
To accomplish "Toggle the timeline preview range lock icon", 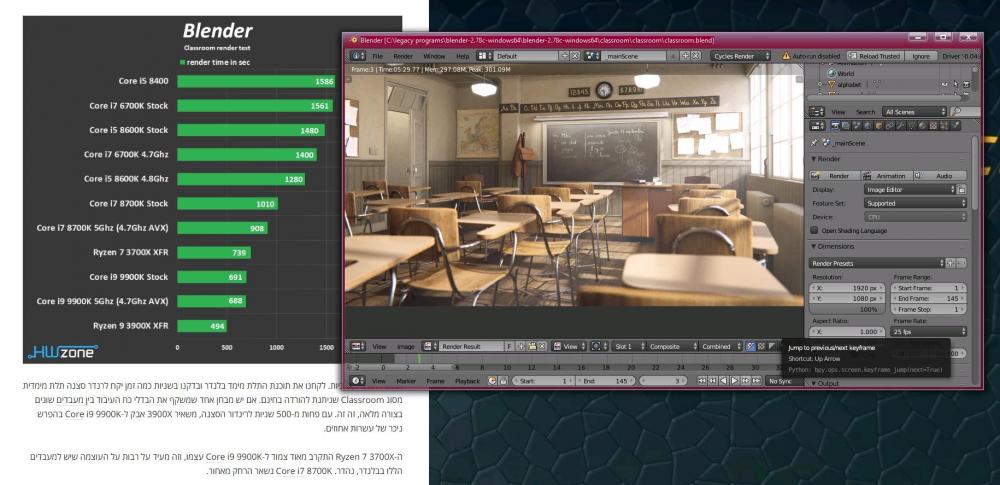I will point(504,380).
